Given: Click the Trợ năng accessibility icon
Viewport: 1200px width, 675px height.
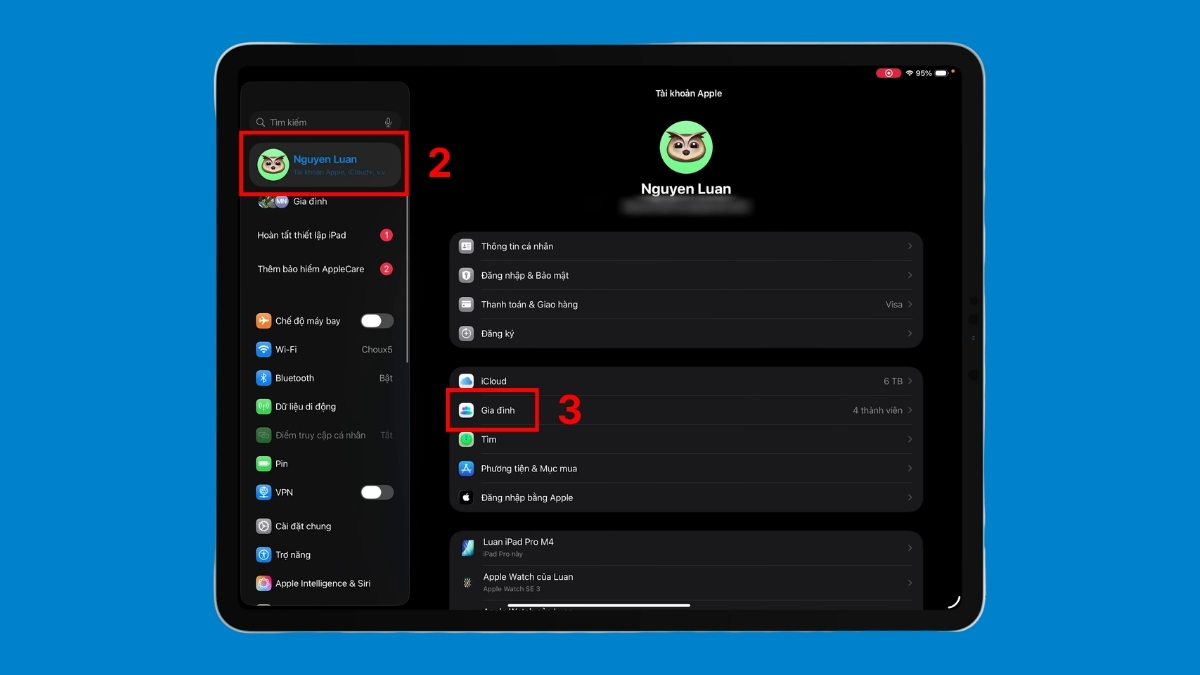Looking at the screenshot, I should click(264, 554).
